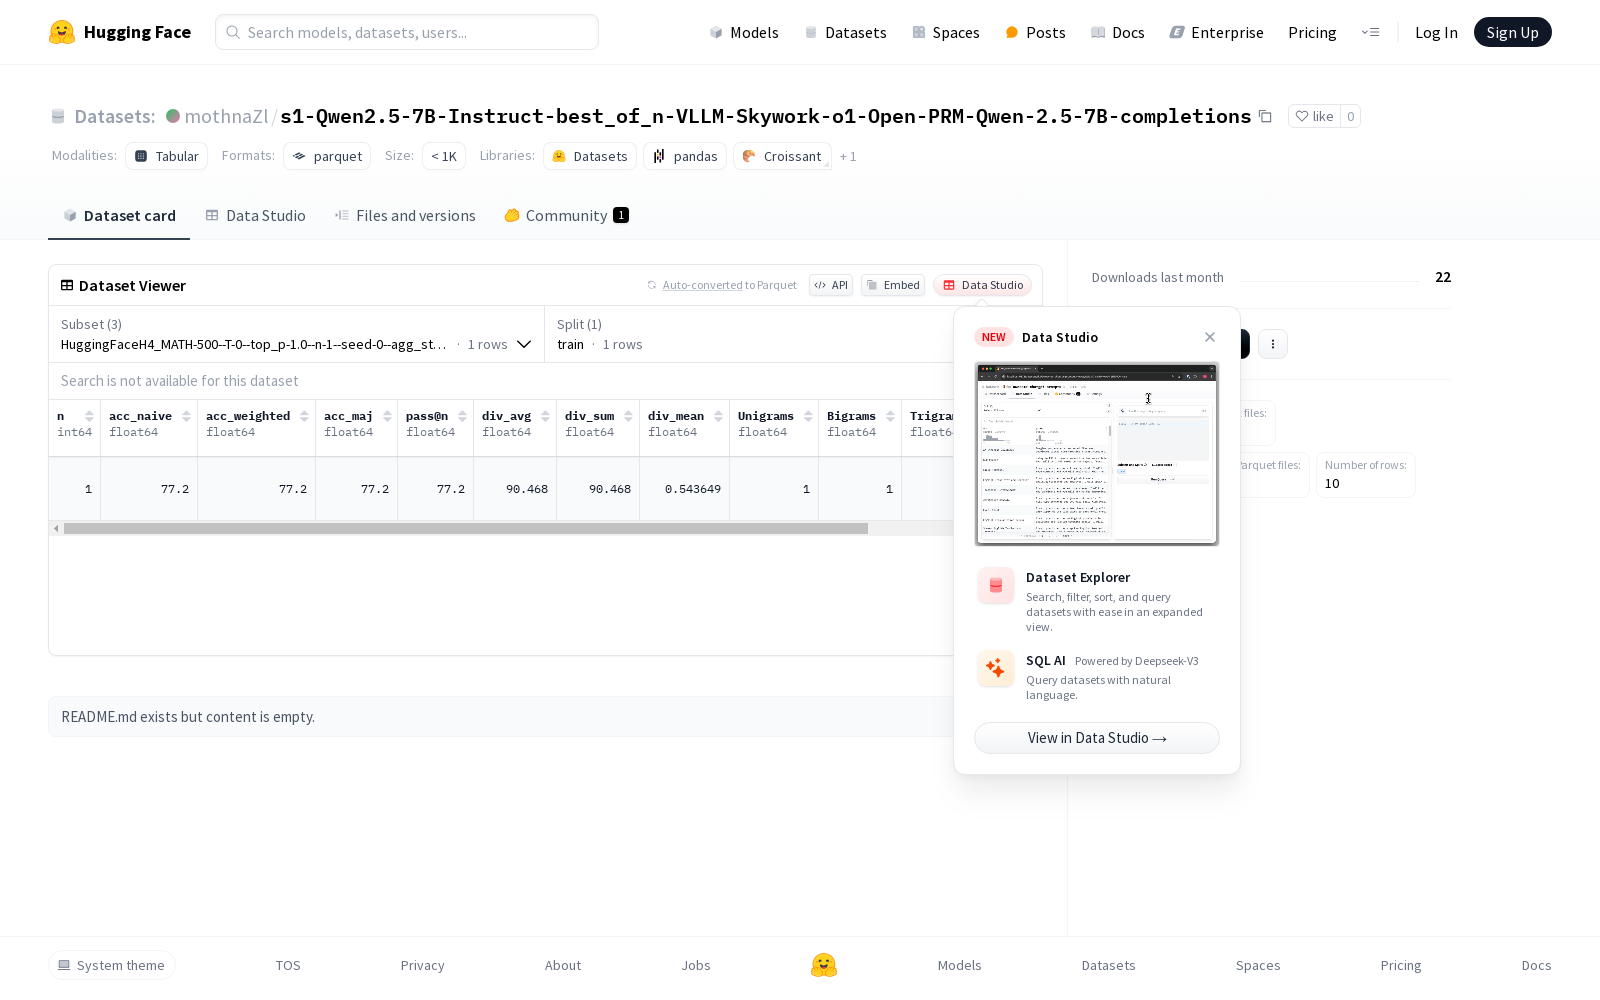Click the Datasets library tag
This screenshot has width=1600, height=1000.
tap(590, 156)
